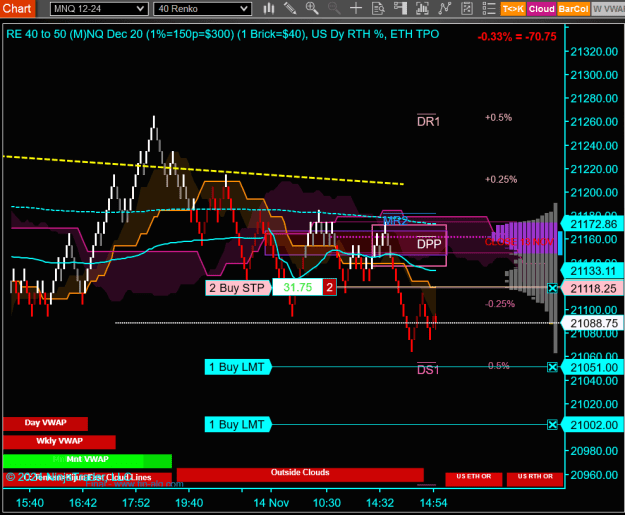Open the chart style bars icon
Viewport: 625px width, 515px height.
[269, 8]
